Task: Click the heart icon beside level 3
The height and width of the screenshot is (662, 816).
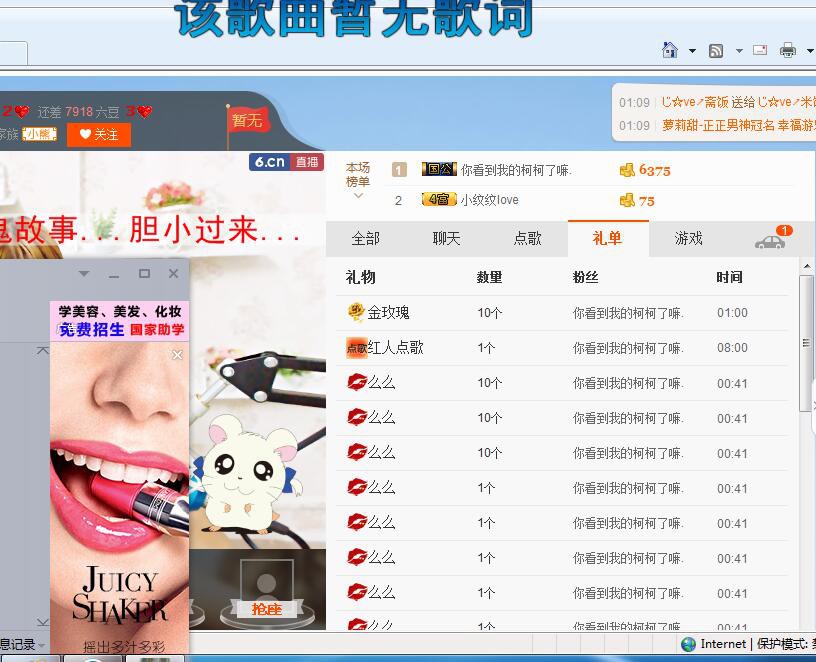Action: (145, 111)
